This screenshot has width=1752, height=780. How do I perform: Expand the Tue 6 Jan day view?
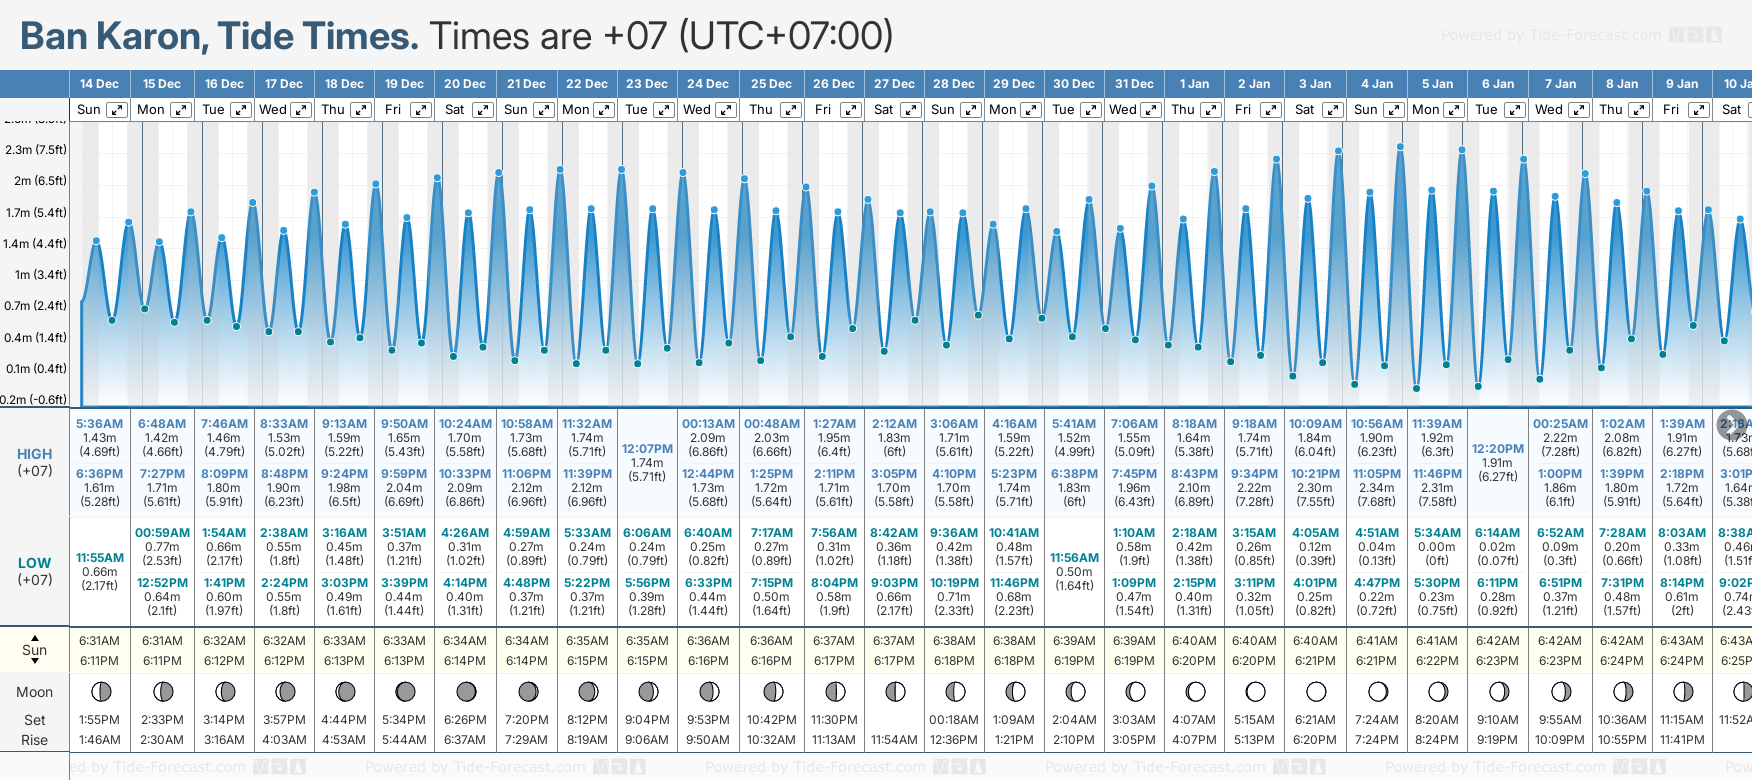click(1515, 110)
